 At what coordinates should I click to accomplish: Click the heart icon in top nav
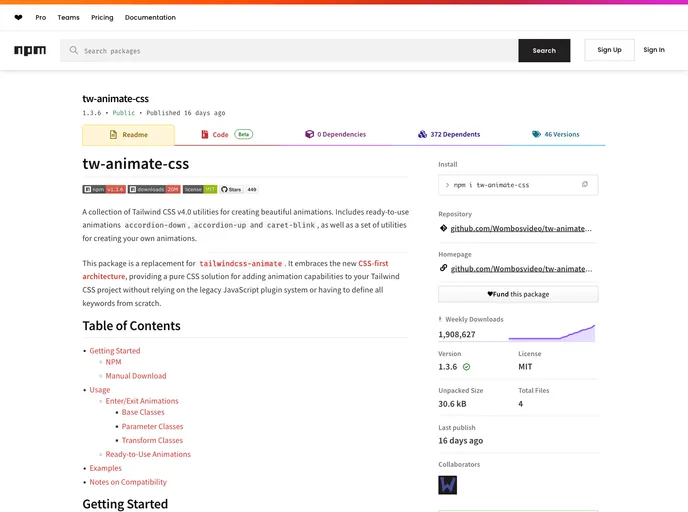coord(18,18)
